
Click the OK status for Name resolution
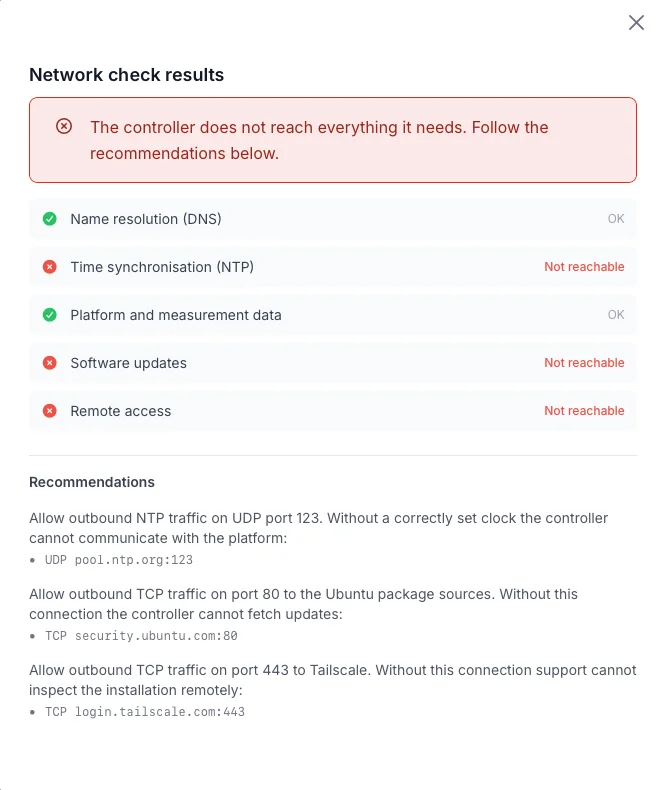[616, 219]
